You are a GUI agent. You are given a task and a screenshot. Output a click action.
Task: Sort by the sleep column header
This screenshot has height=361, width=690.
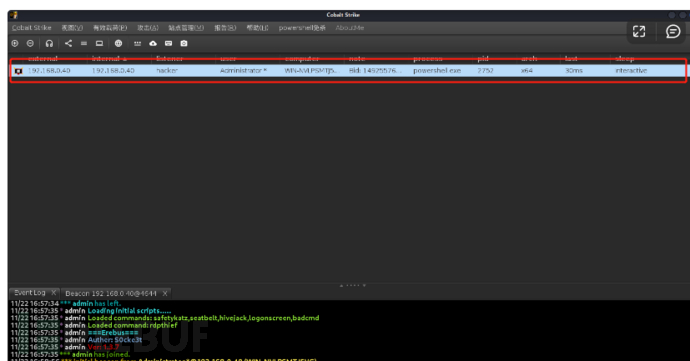click(x=625, y=59)
